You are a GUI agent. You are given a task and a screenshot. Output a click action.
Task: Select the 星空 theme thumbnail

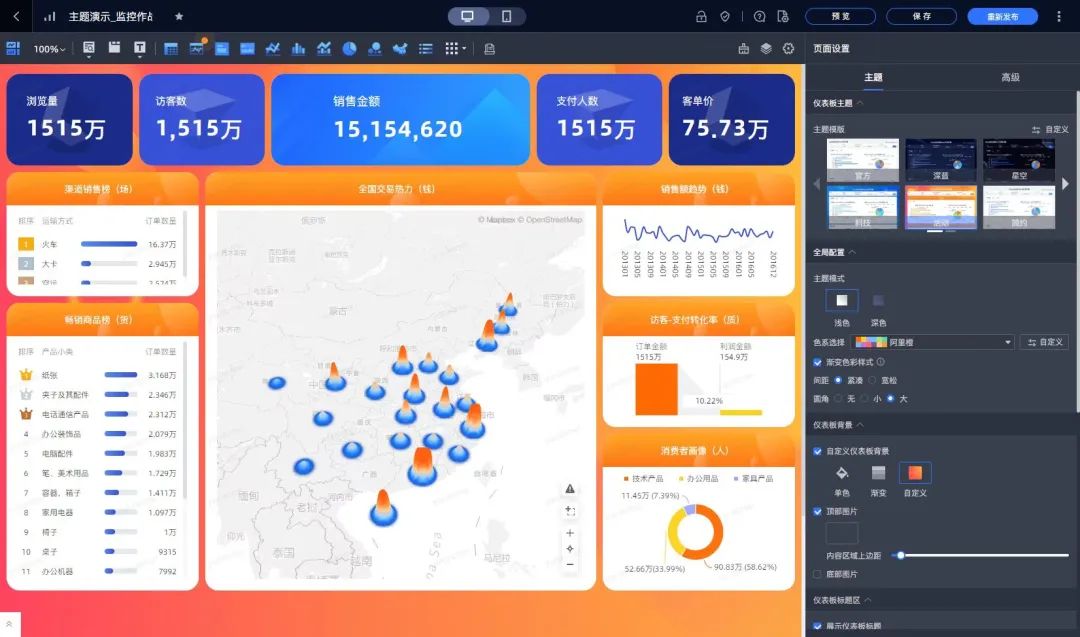click(1019, 160)
